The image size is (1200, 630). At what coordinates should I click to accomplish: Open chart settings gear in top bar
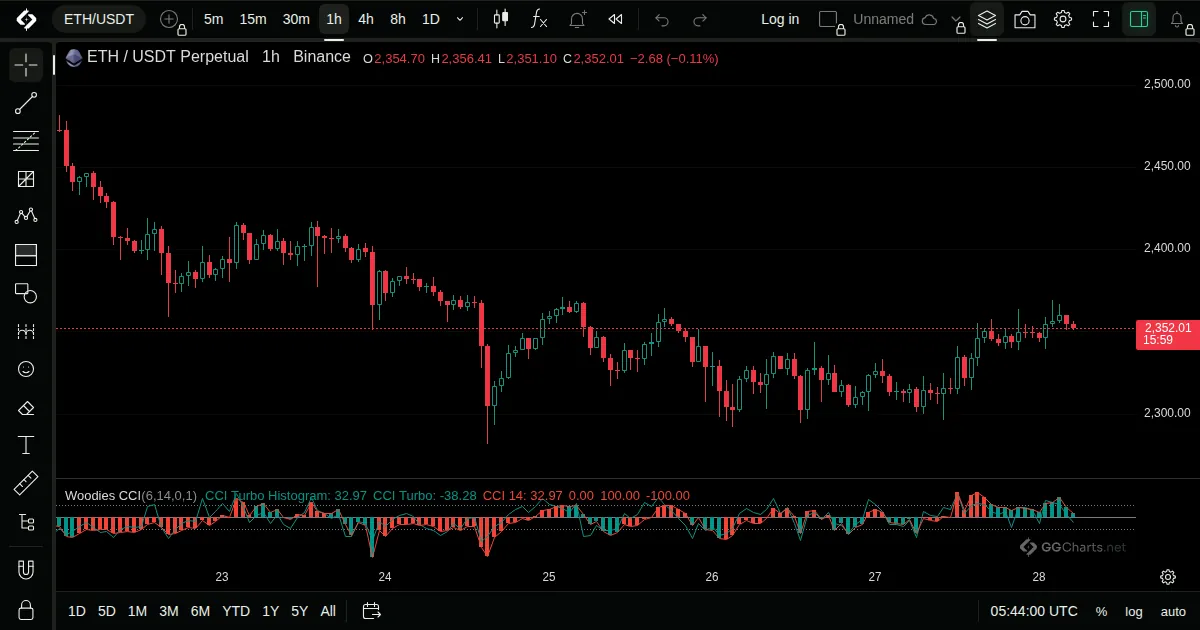click(x=1063, y=19)
